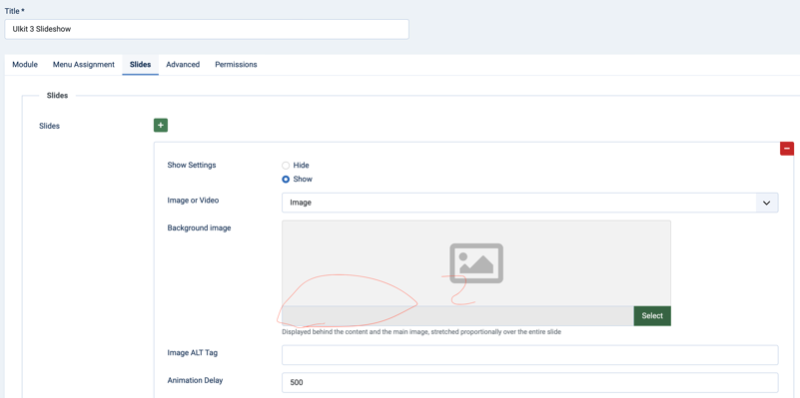Switch to the Module tab
The image size is (800, 398).
tap(25, 65)
